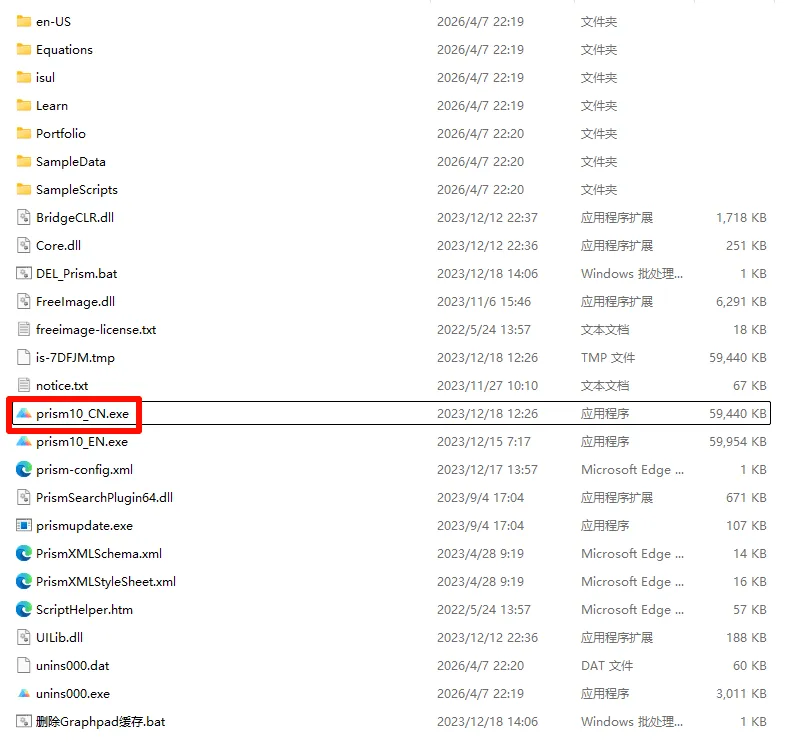Click the Edge icon of PrismXMLStyleSheet.xml
The height and width of the screenshot is (745, 791).
(x=24, y=582)
